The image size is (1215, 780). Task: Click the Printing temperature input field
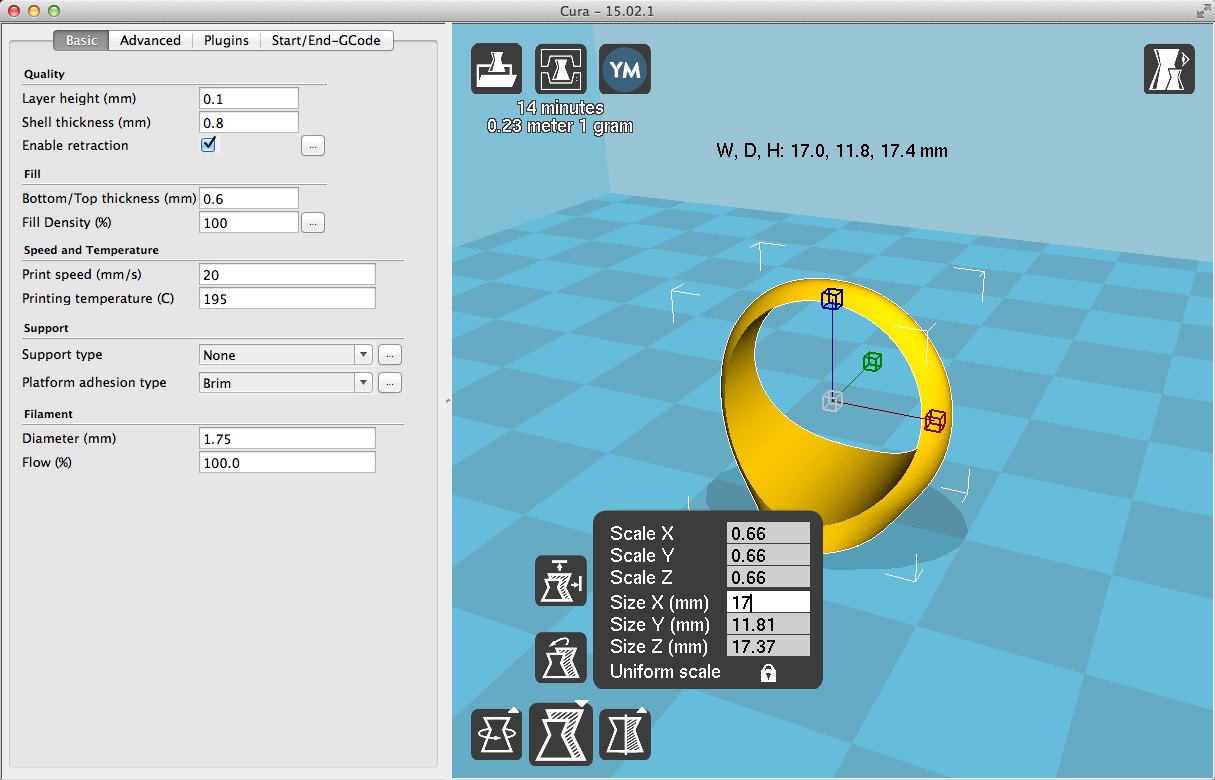click(287, 298)
